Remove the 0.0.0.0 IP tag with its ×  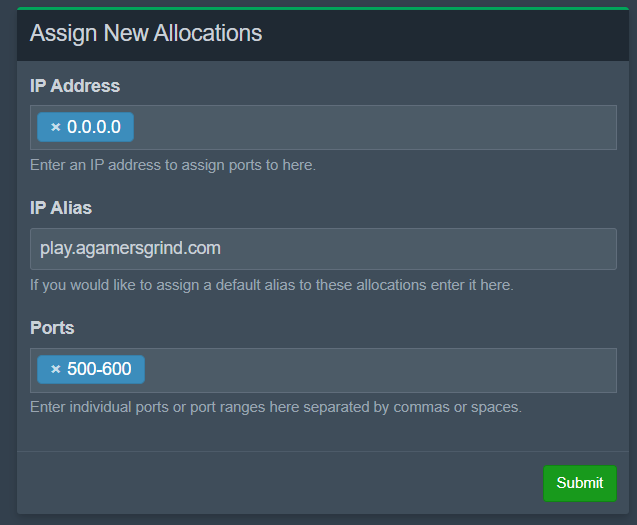tap(56, 127)
